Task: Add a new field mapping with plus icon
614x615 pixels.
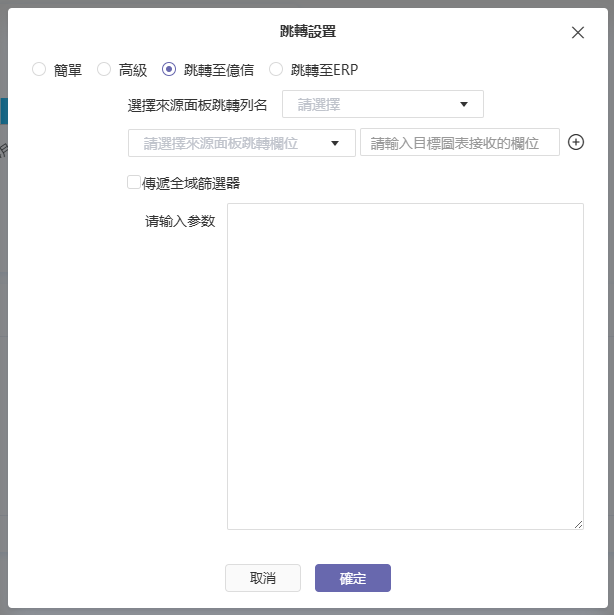Action: pos(576,142)
